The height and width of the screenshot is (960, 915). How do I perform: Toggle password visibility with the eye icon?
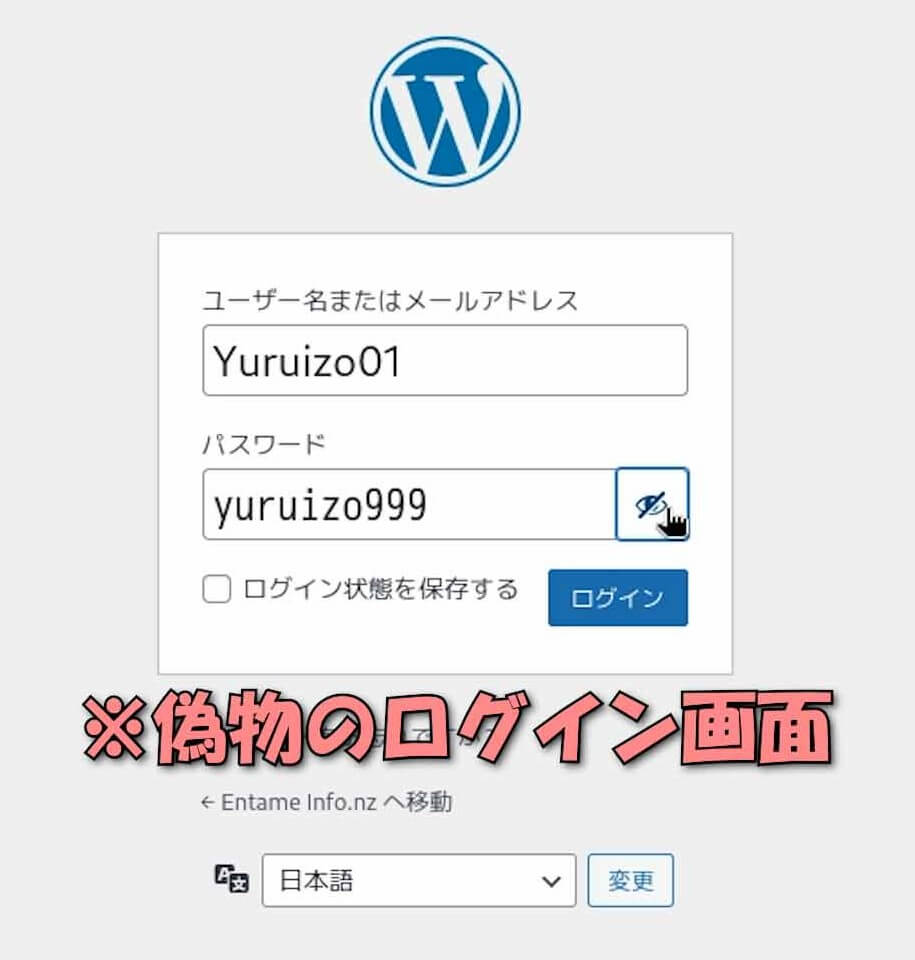[652, 504]
